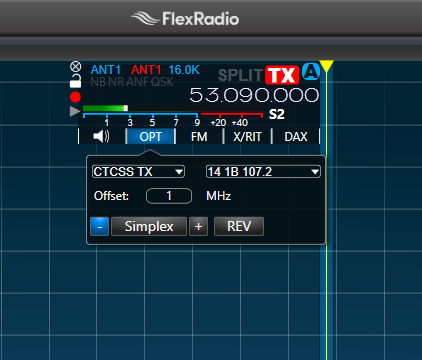
Task: Select the blue ANT1 receive antenna
Action: [x=106, y=70]
